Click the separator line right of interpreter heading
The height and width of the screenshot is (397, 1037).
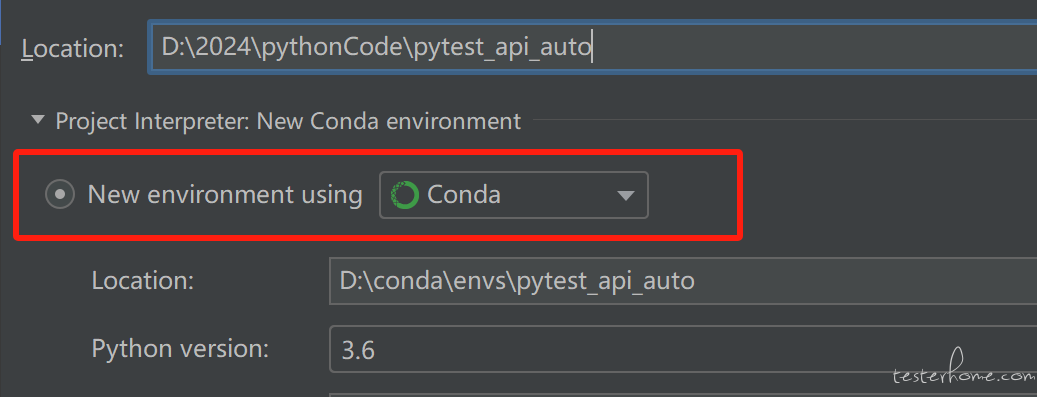(x=785, y=120)
